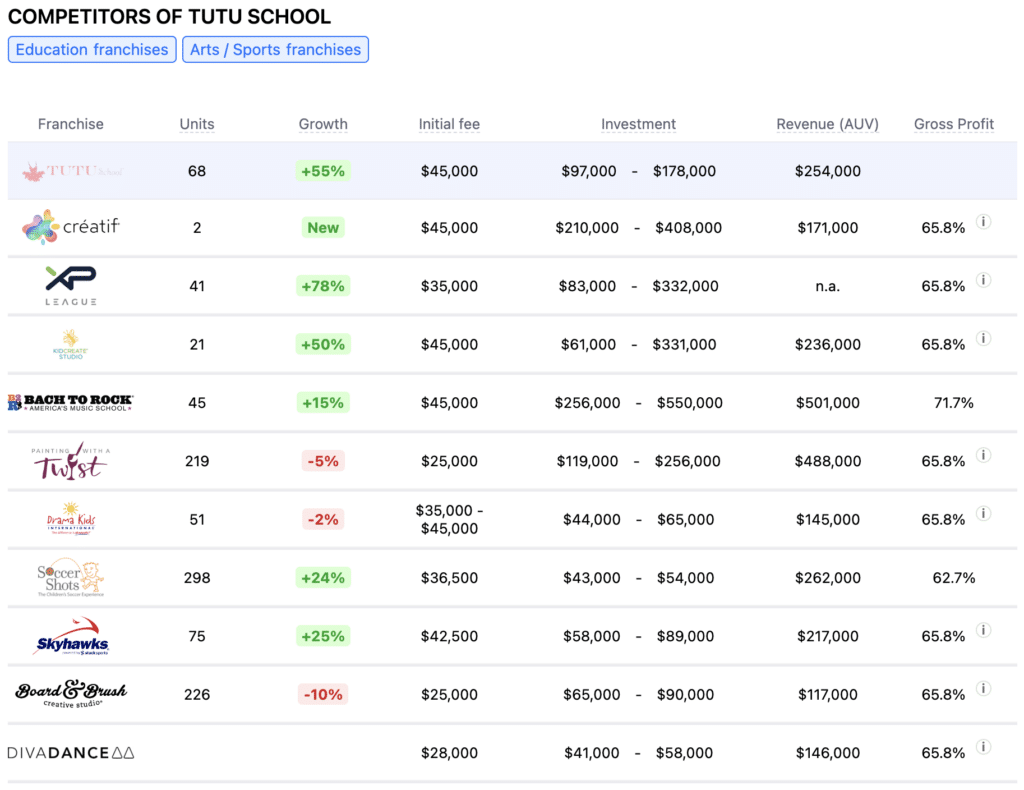This screenshot has width=1024, height=790.
Task: Click the $36,500 initial fee
Action: pos(449,578)
